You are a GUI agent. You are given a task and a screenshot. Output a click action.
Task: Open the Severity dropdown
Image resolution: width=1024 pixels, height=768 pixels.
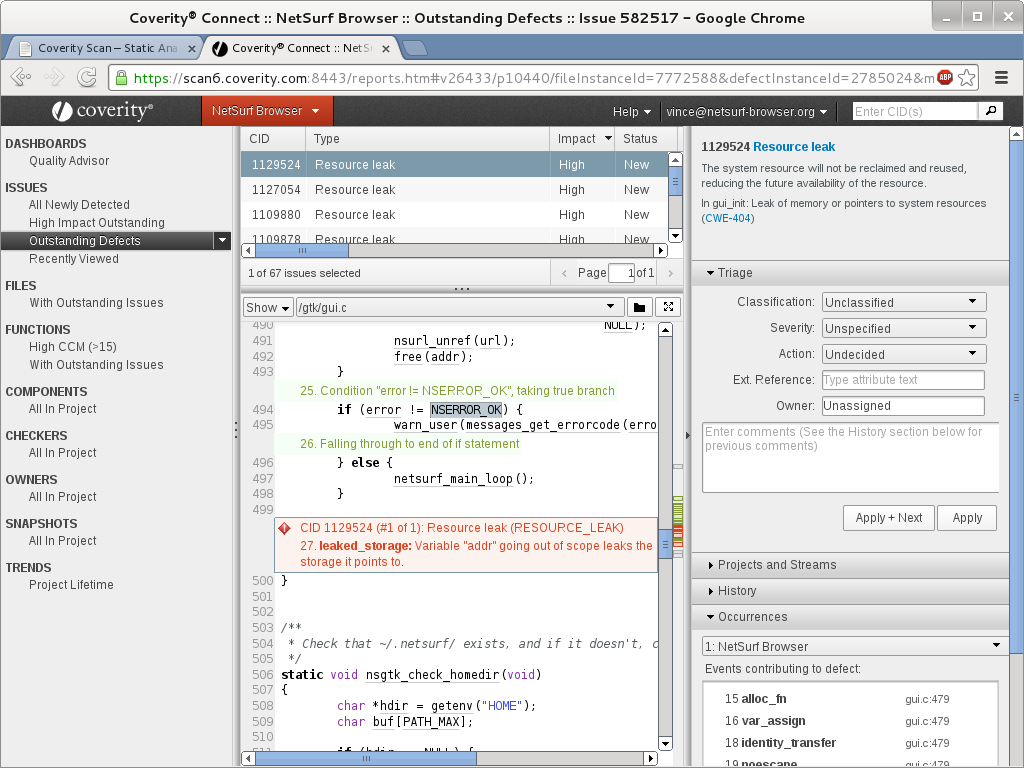904,328
